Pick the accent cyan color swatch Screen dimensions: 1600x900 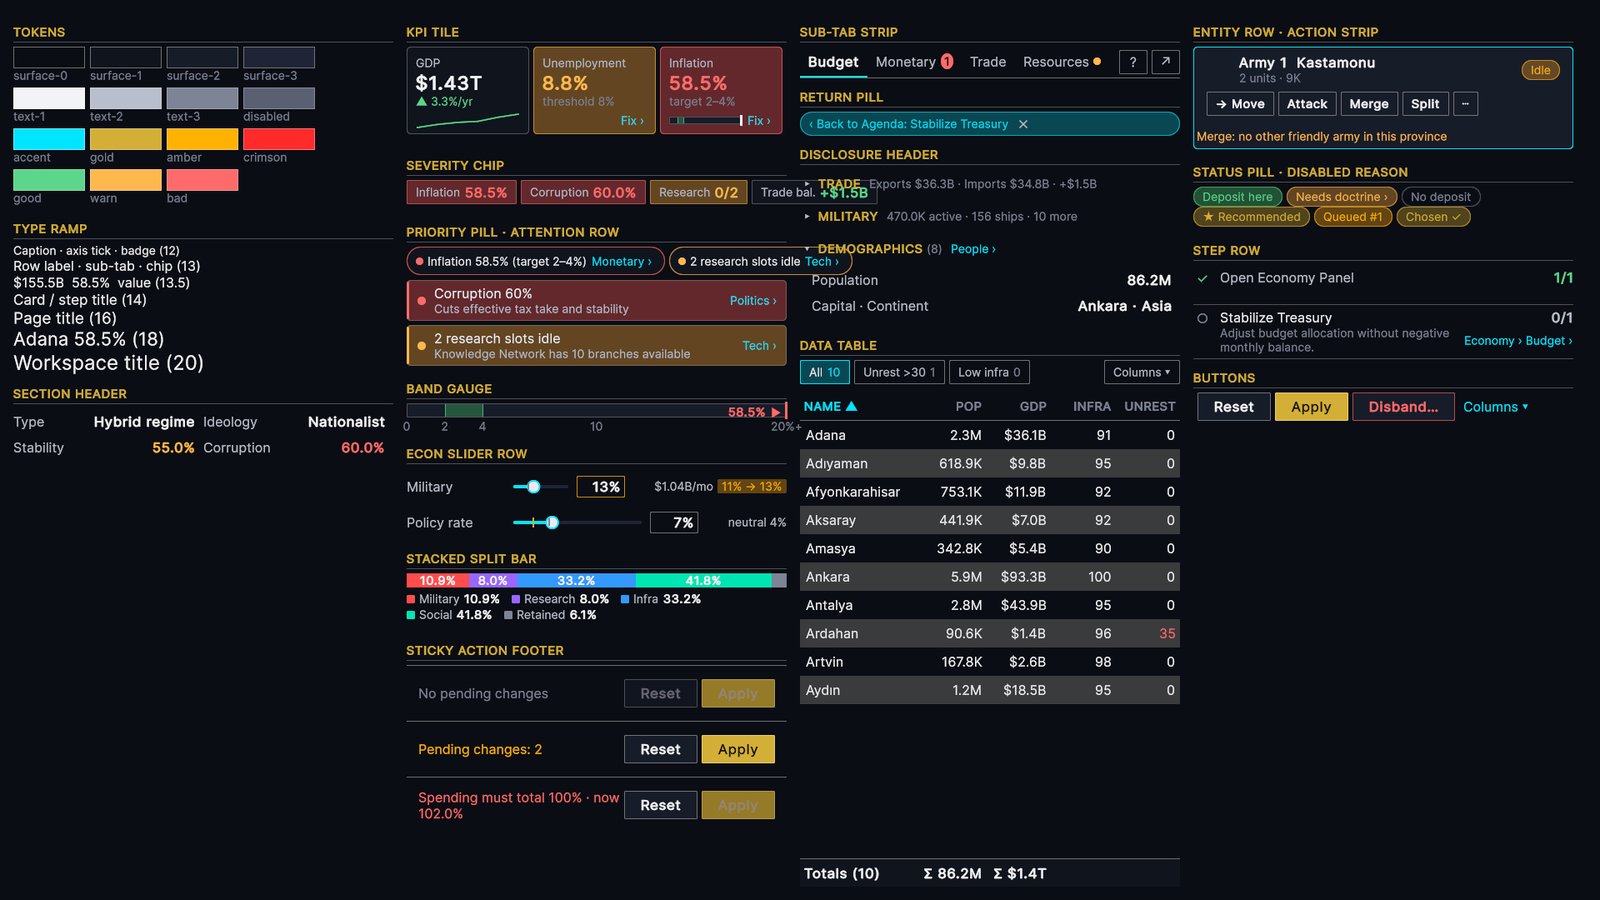pyautogui.click(x=49, y=139)
